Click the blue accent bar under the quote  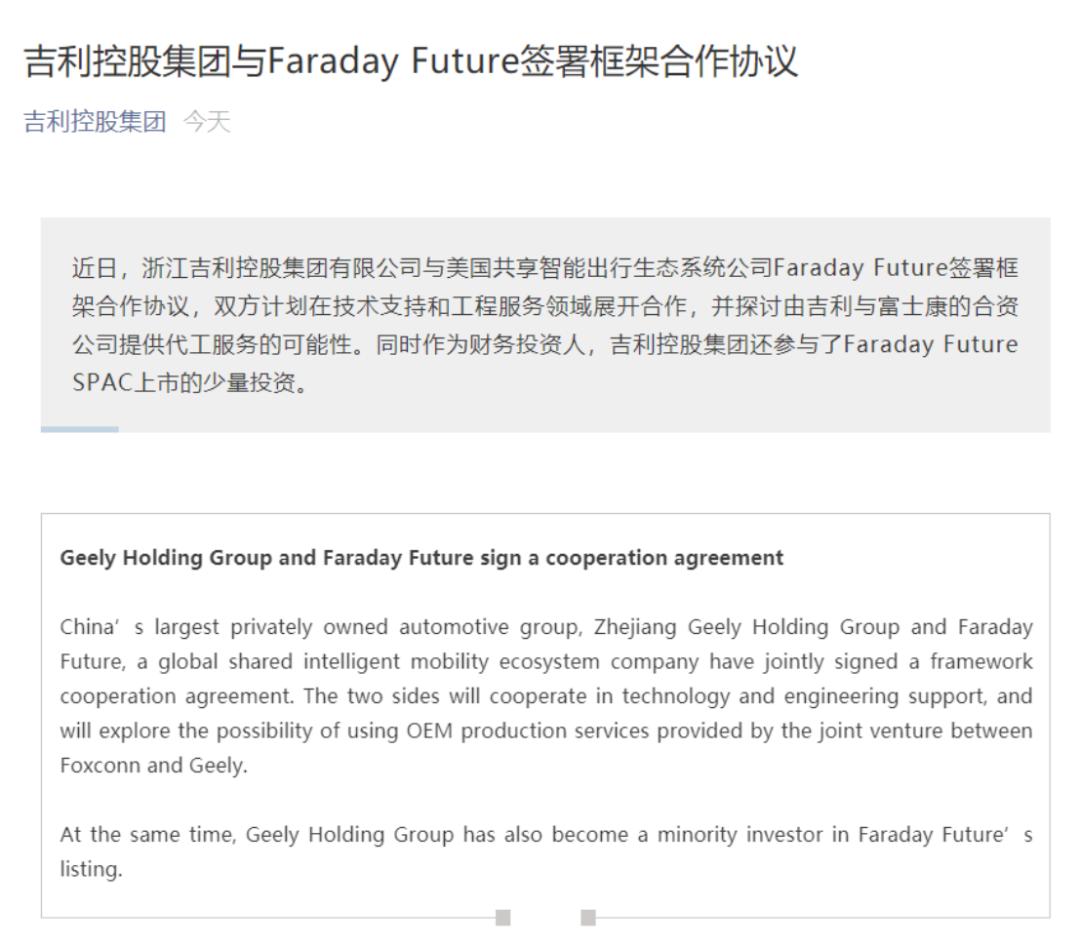point(80,429)
